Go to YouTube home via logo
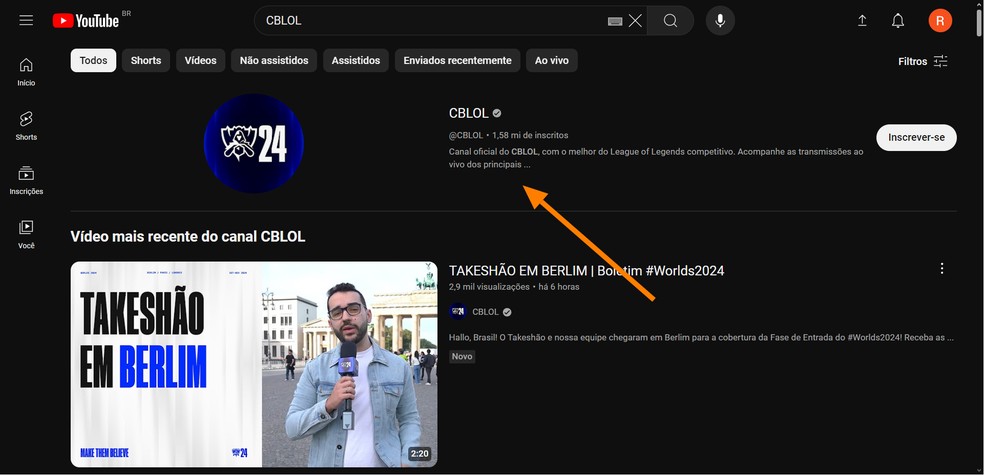Viewport: 984px width, 475px height. pos(86,21)
